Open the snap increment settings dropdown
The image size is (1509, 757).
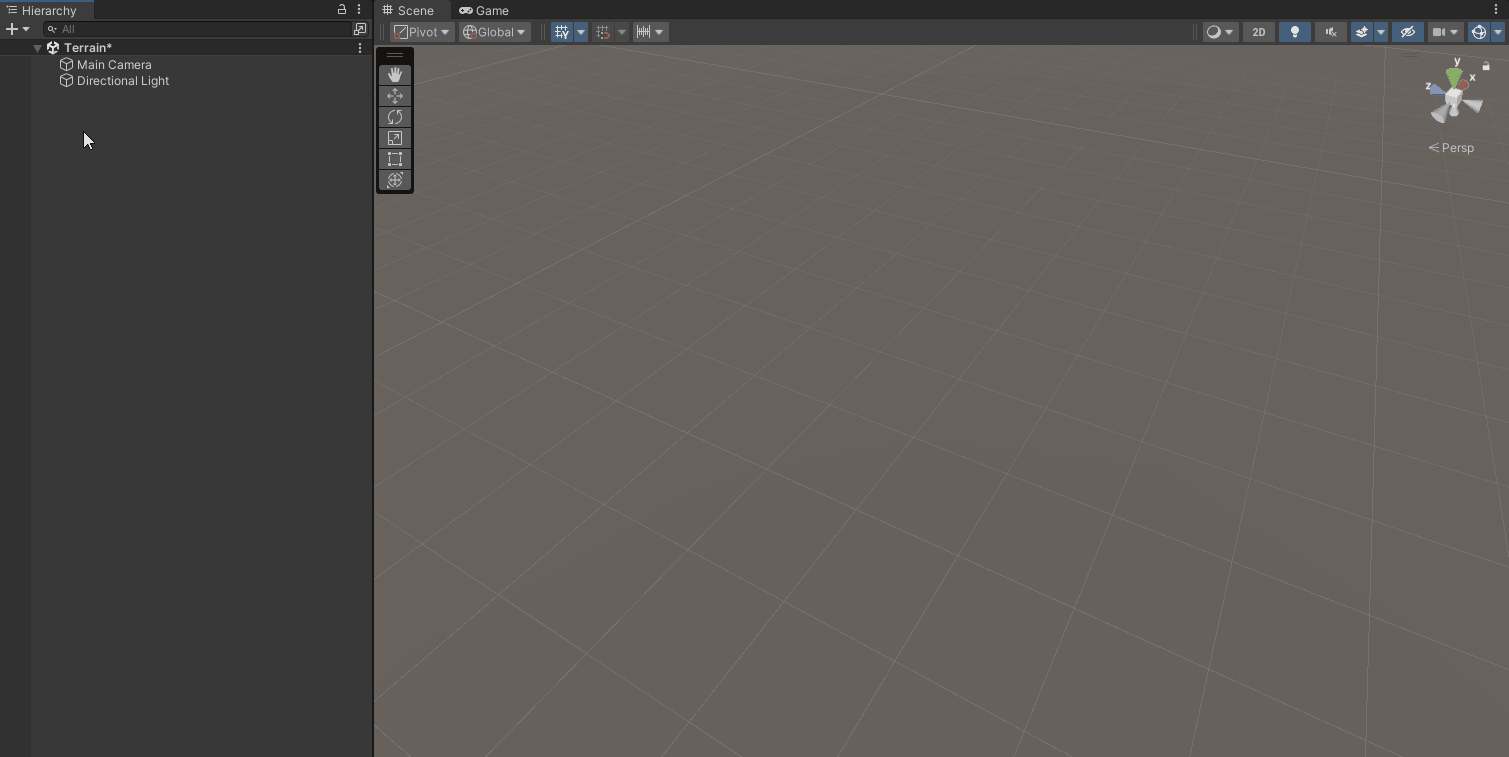pyautogui.click(x=650, y=32)
